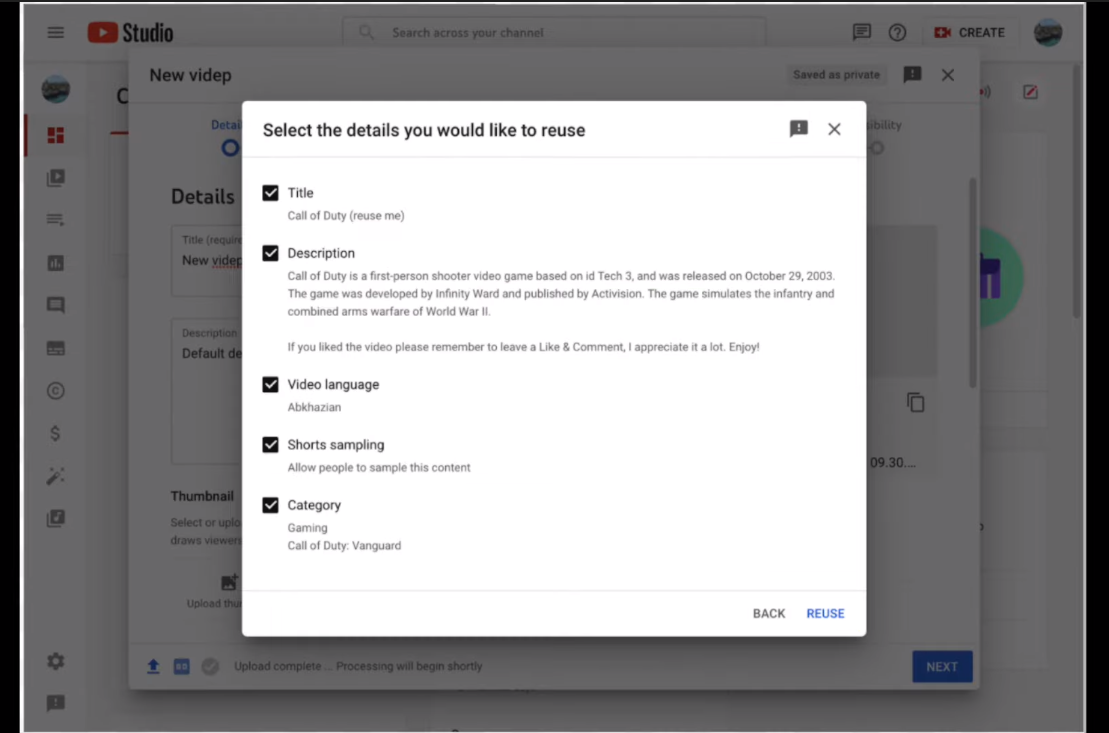Click send feedback icon in reuse dialog
The width and height of the screenshot is (1109, 733).
tap(799, 129)
